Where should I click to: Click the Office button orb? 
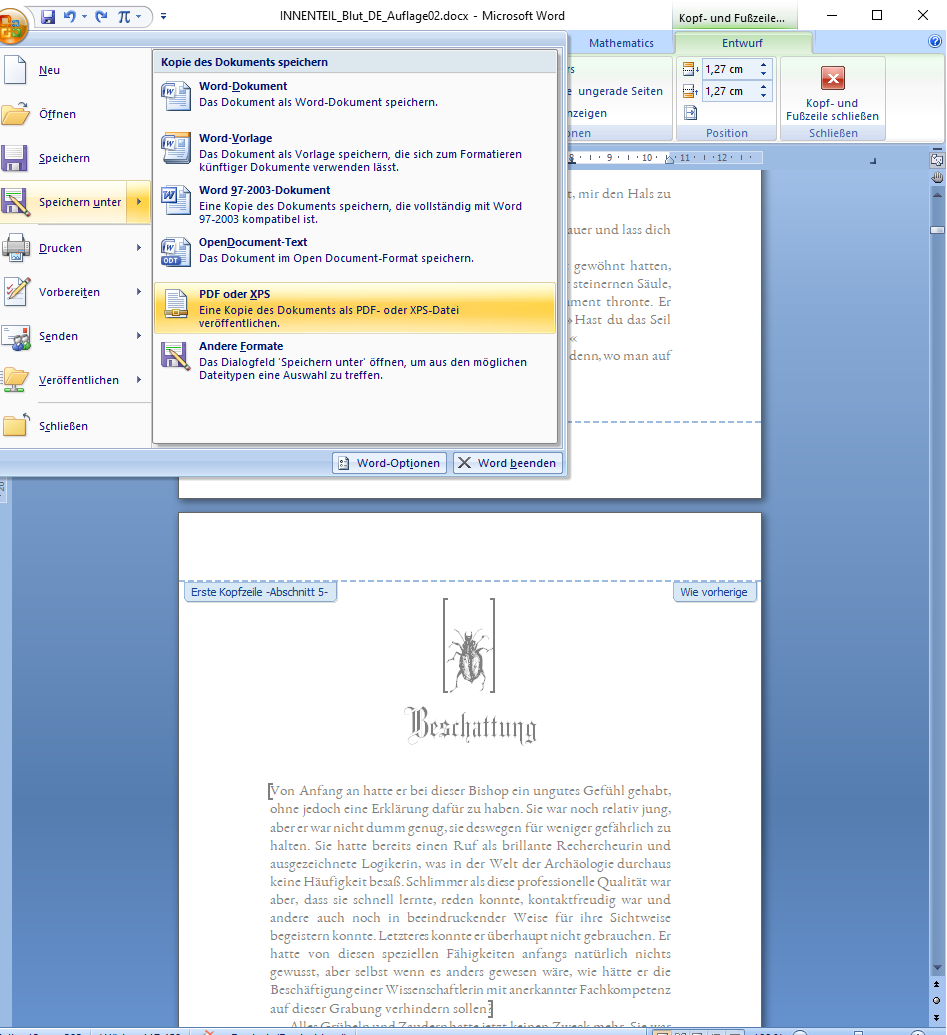(x=12, y=25)
